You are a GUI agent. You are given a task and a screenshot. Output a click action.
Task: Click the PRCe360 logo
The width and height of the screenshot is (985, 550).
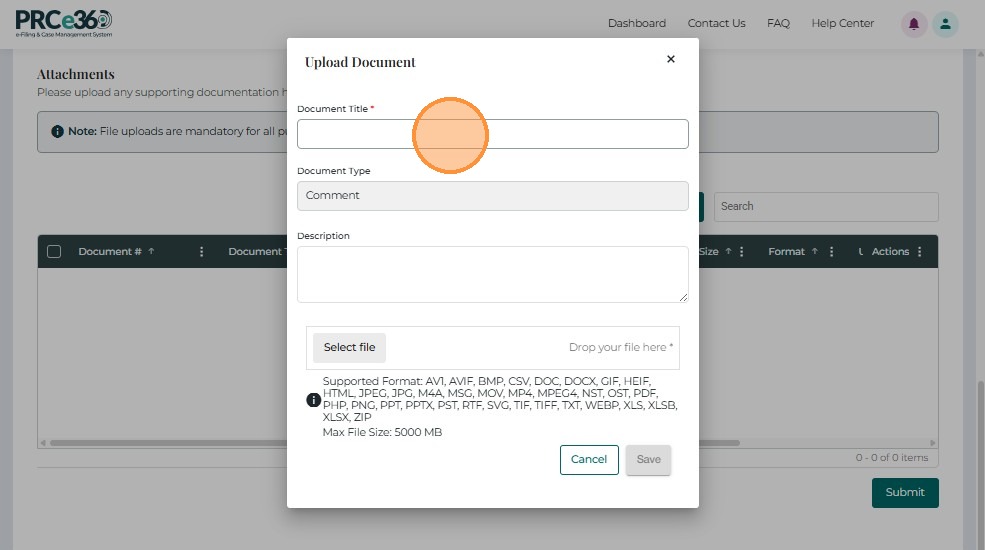63,24
